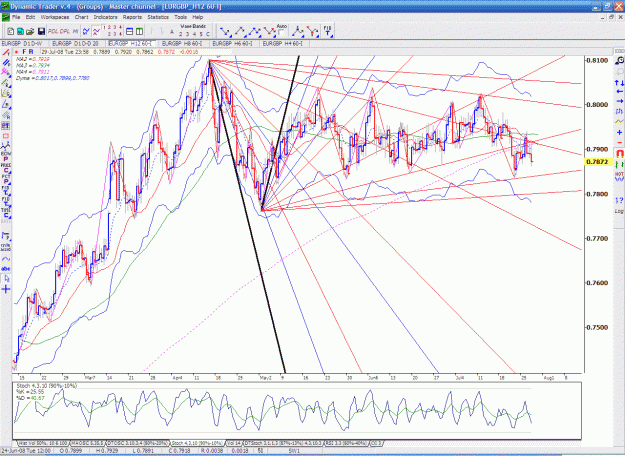Image resolution: width=625 pixels, height=456 pixels.
Task: Select the second swing pattern tool icon
Action: (240, 31)
